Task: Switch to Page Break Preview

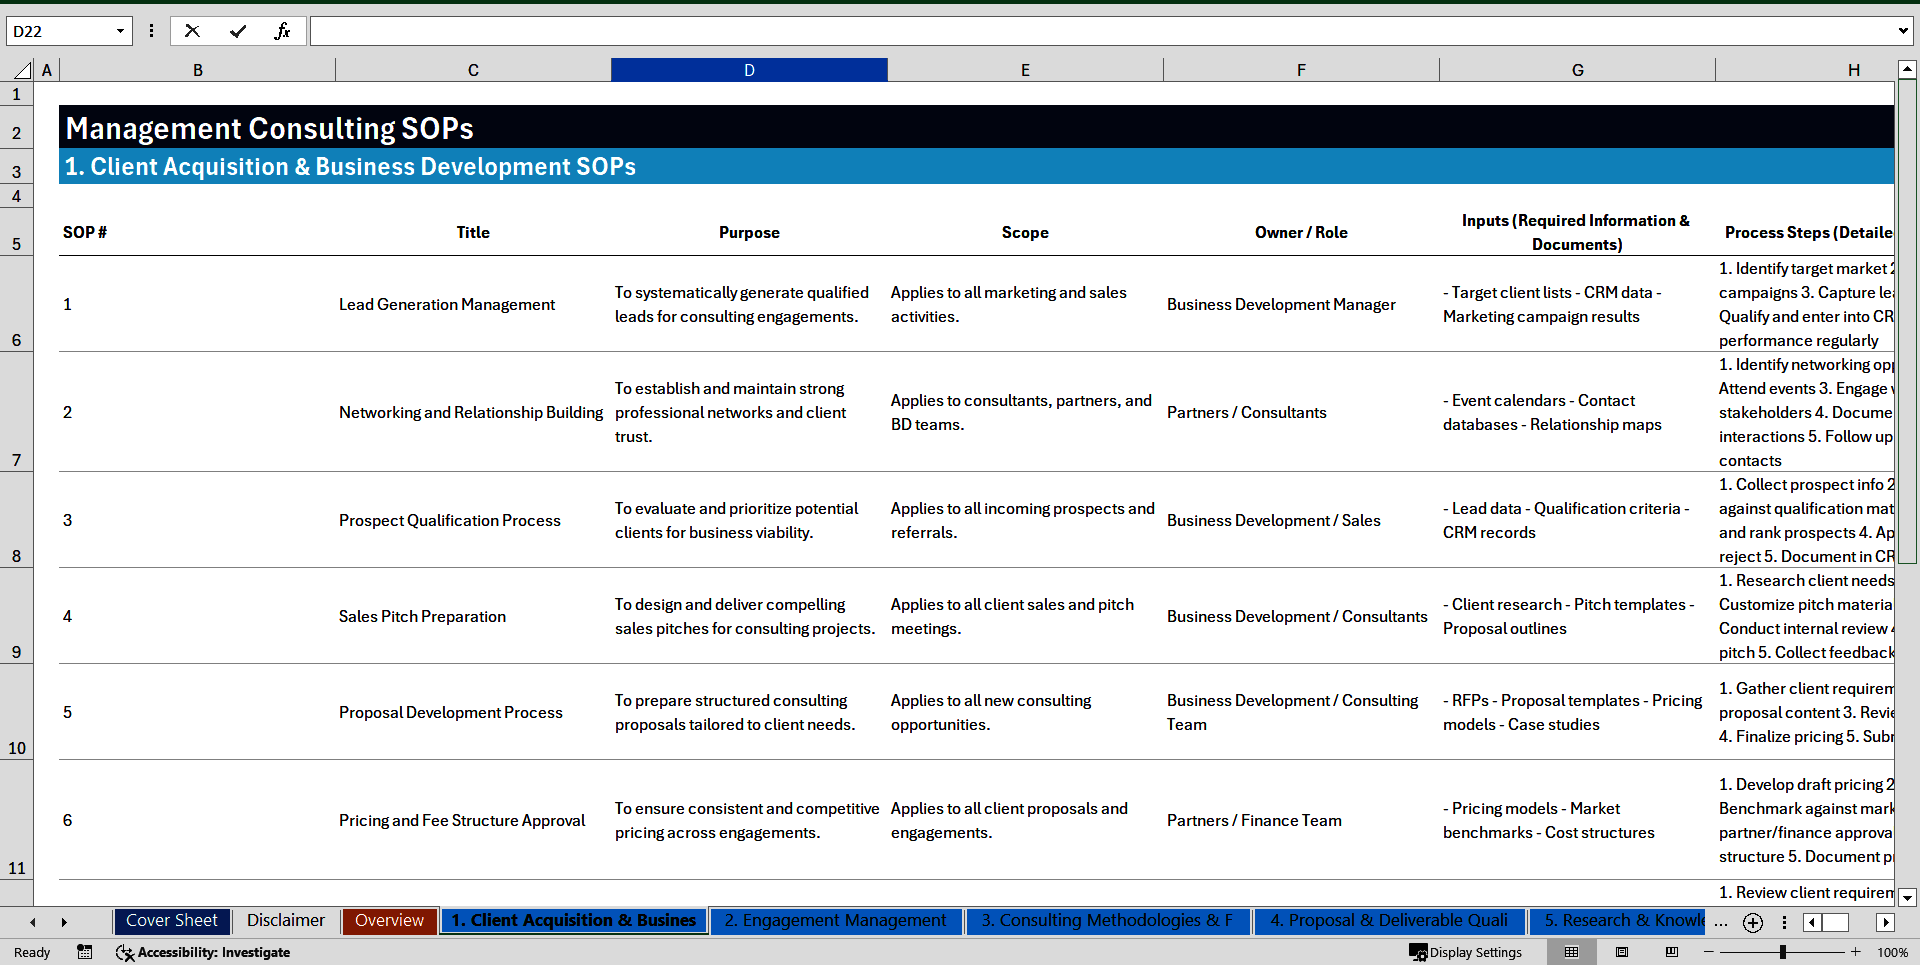Action: (x=1672, y=952)
